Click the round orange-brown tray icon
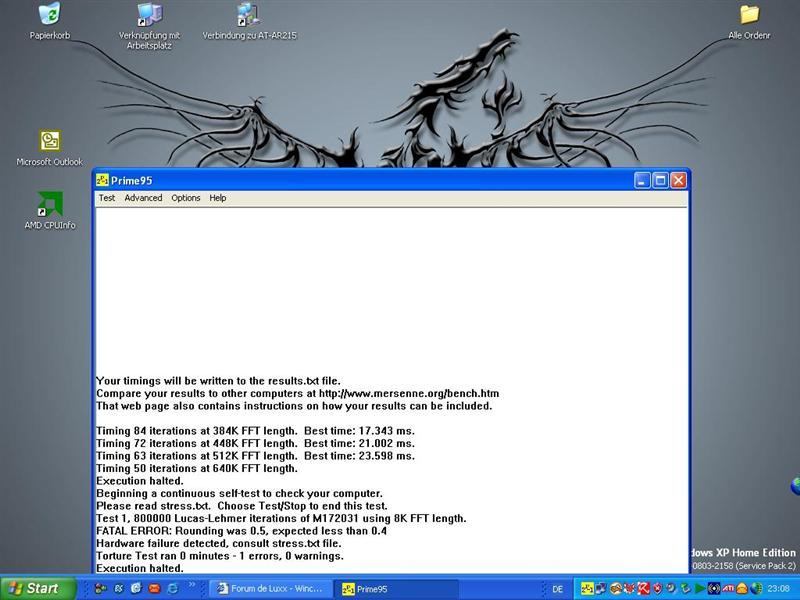Viewport: 800px width, 600px height. click(616, 588)
